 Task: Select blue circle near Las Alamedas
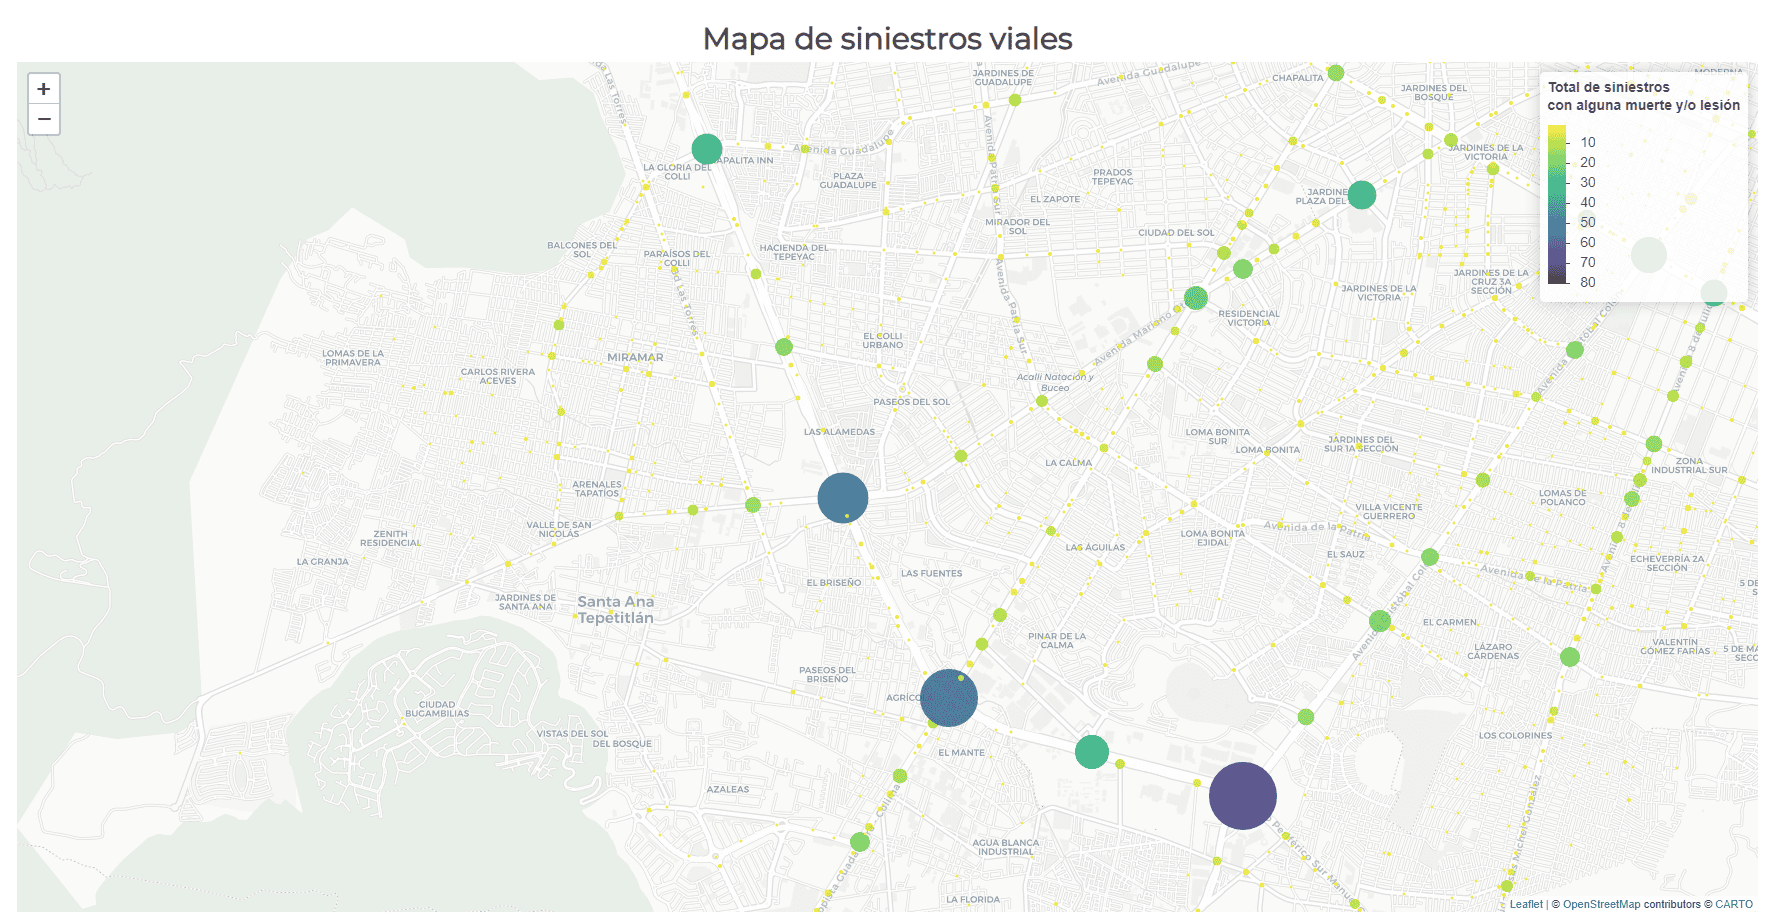pyautogui.click(x=843, y=498)
